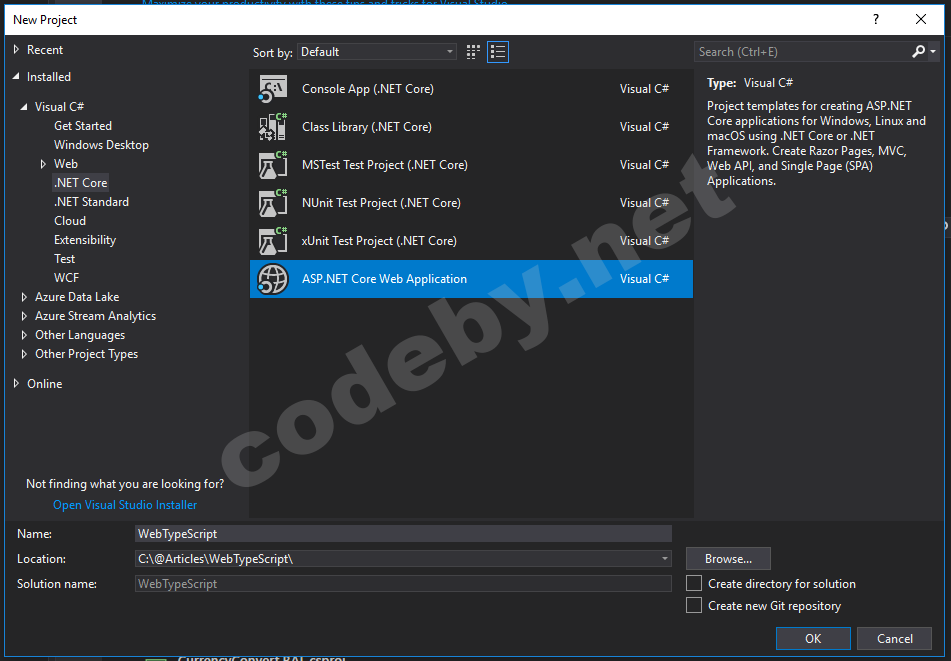
Task: Select the MSTest Test Project template icon
Action: 273,165
